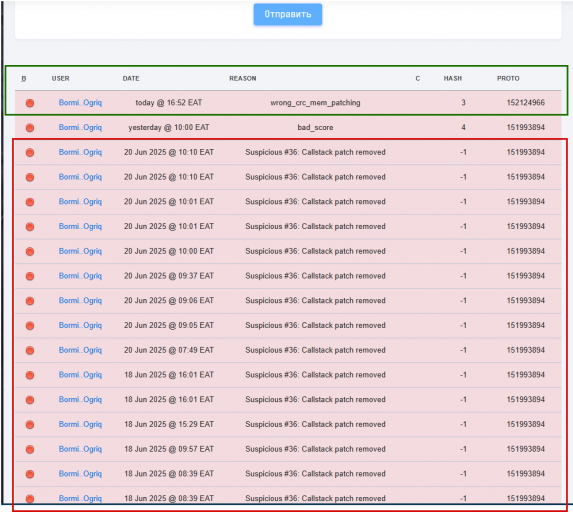Select the date '20 Jun 2025 @ 10:00 EAT'
This screenshot has height=512, width=573.
pos(169,251)
